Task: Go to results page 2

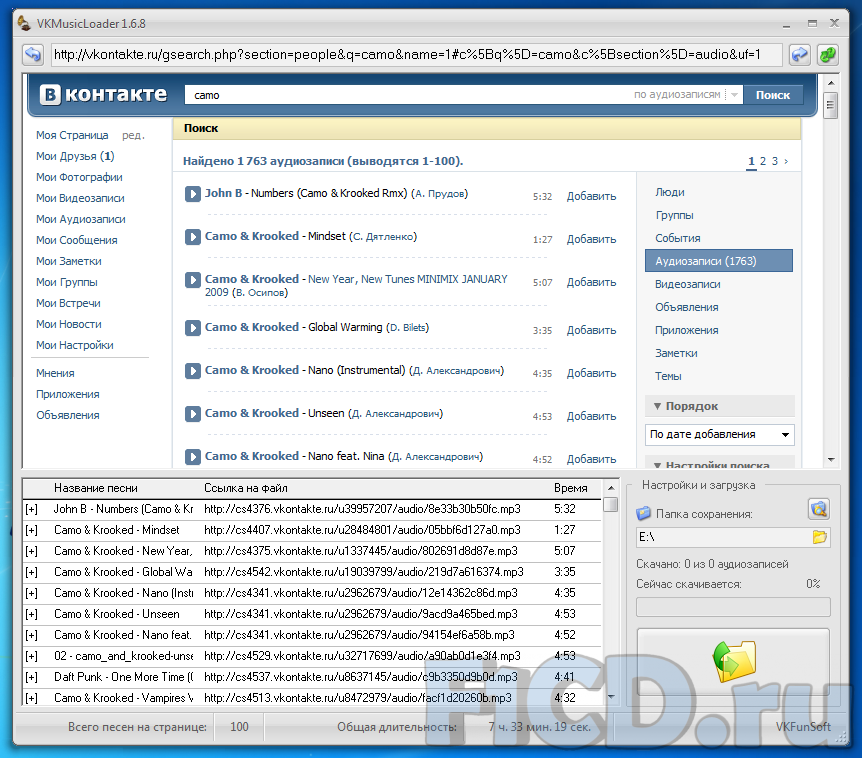Action: pyautogui.click(x=762, y=161)
